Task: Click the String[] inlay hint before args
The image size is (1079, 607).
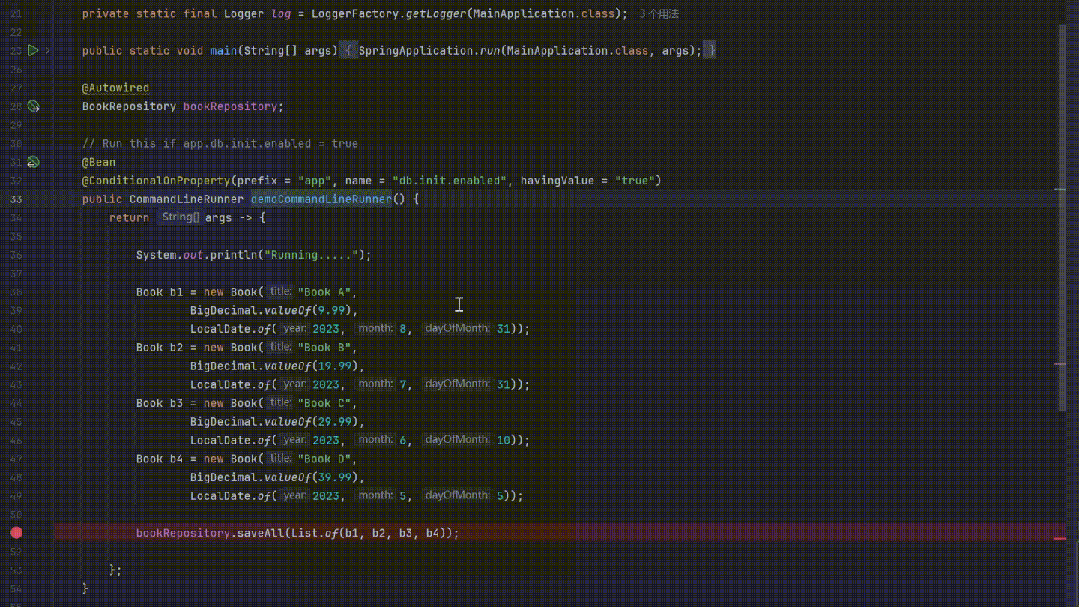Action: (x=180, y=217)
